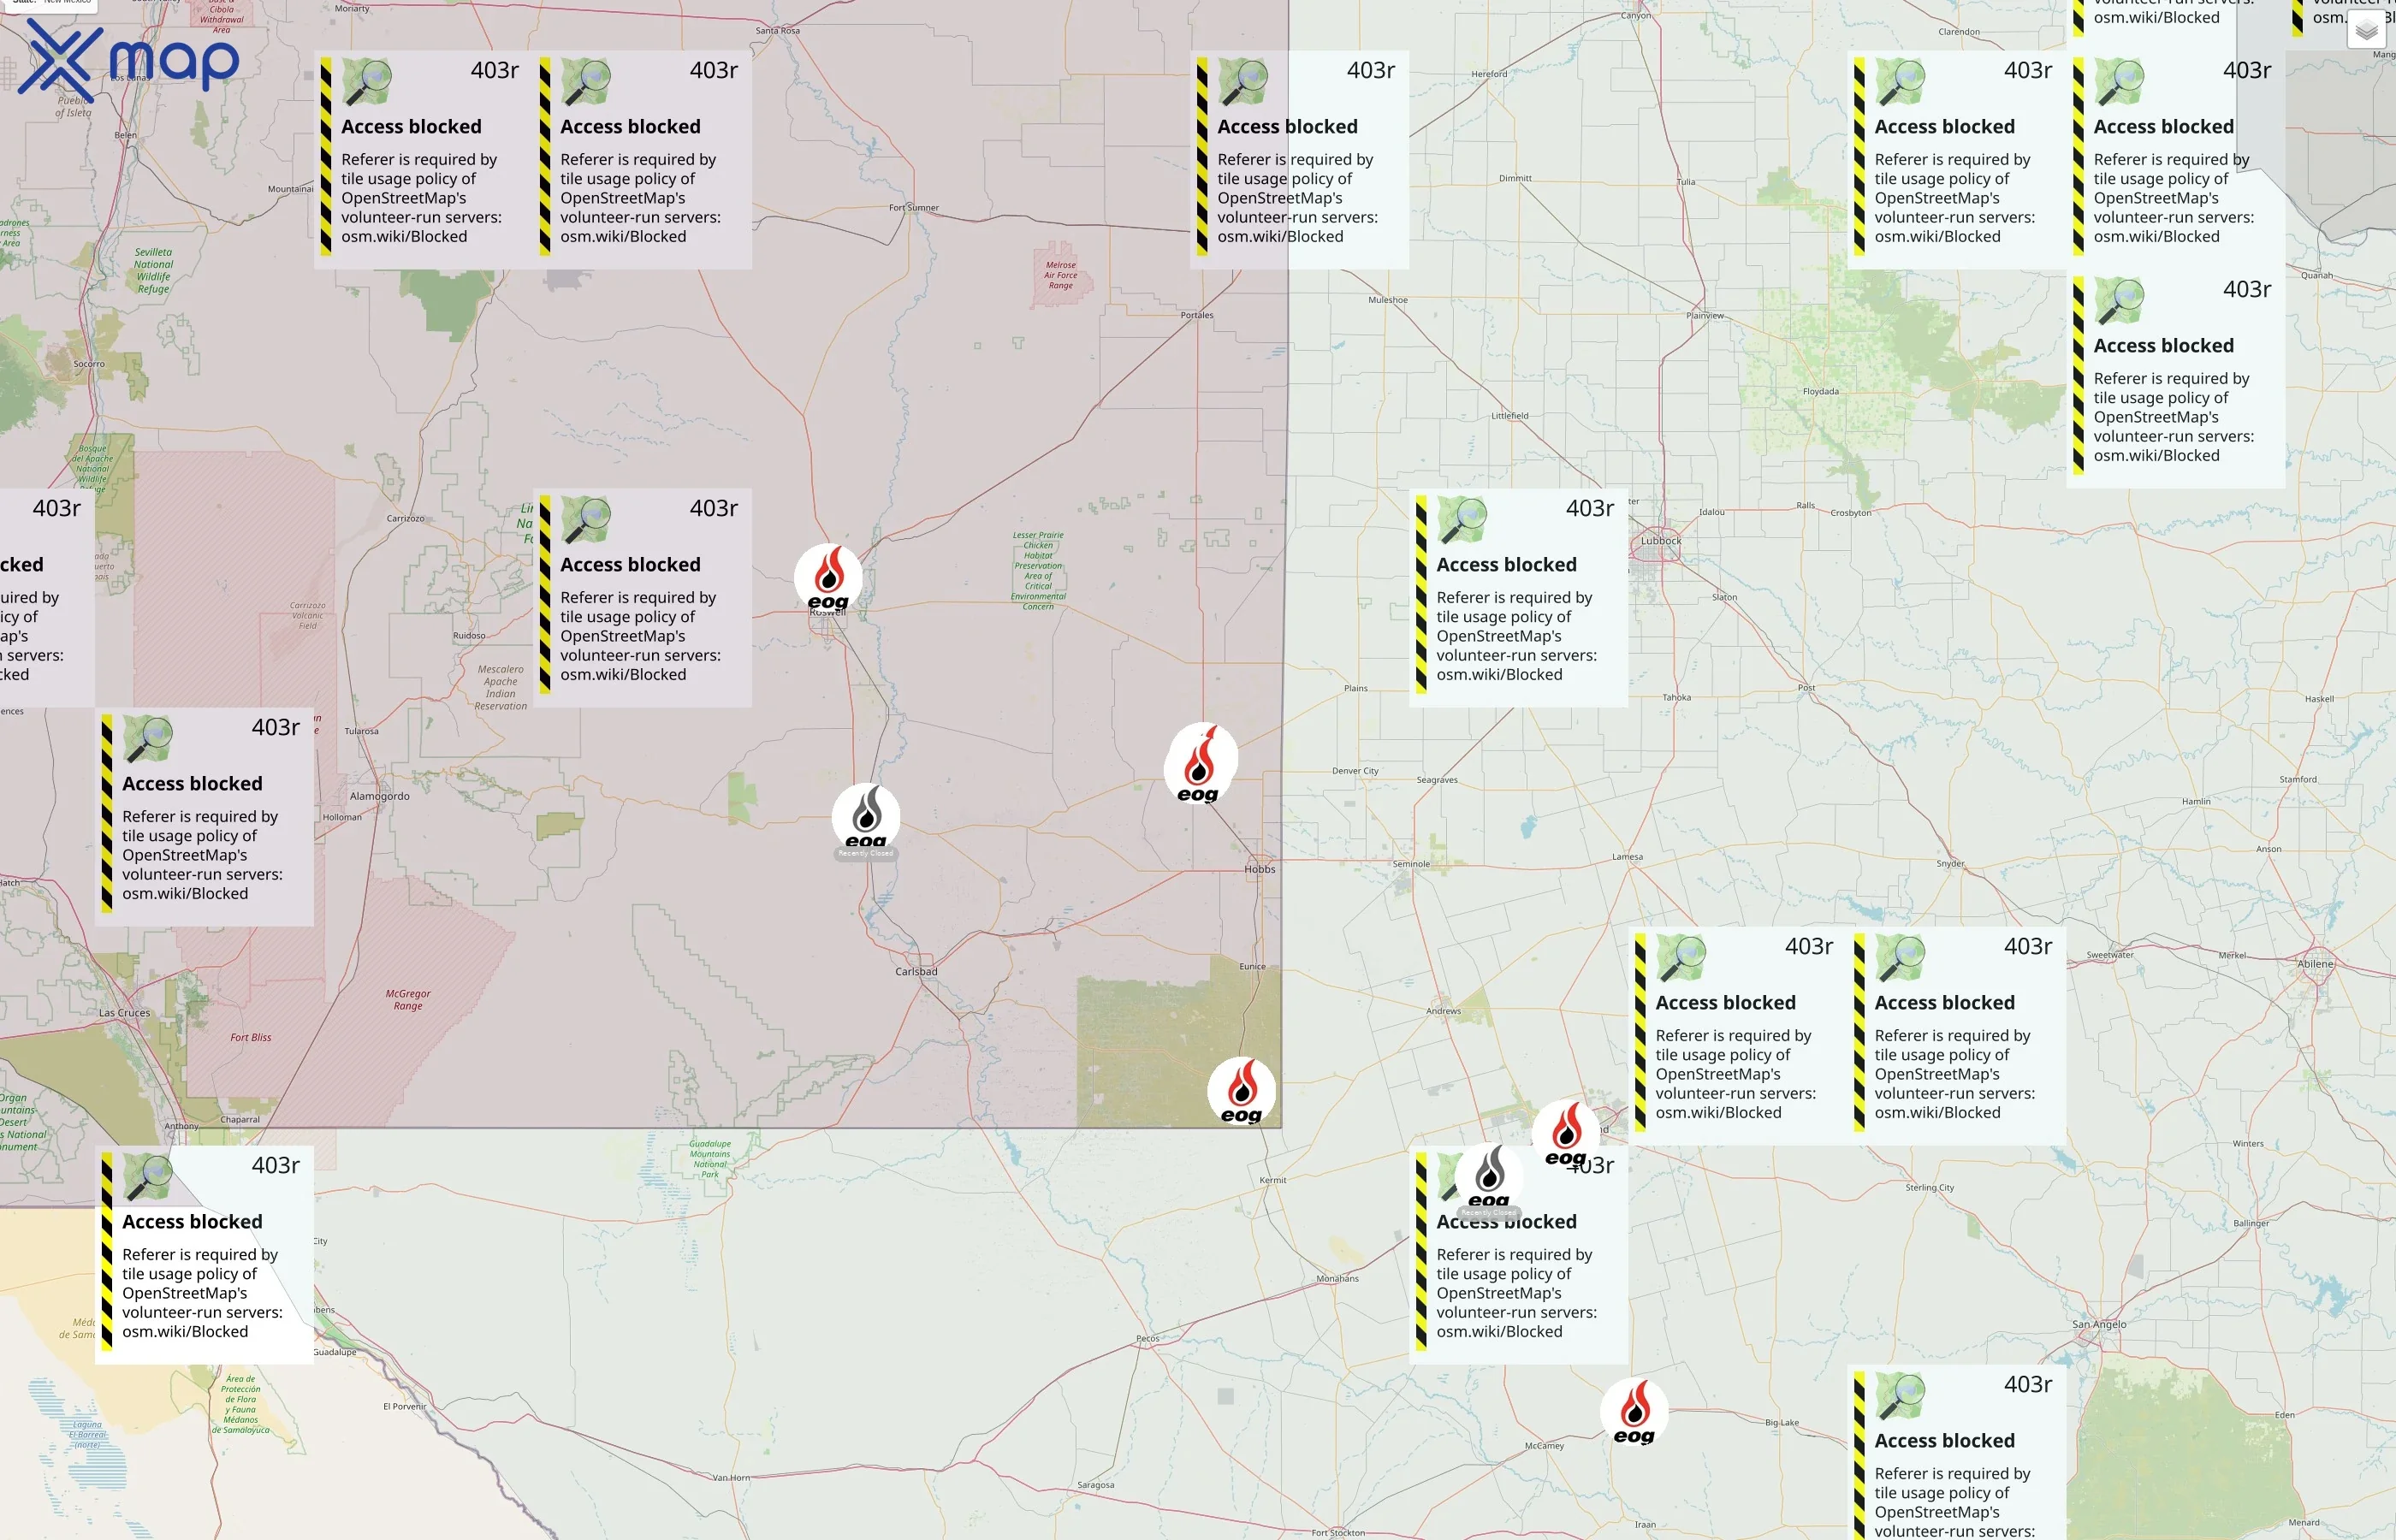The height and width of the screenshot is (1540, 2396).
Task: Click the Seminole town label
Action: 1412,864
